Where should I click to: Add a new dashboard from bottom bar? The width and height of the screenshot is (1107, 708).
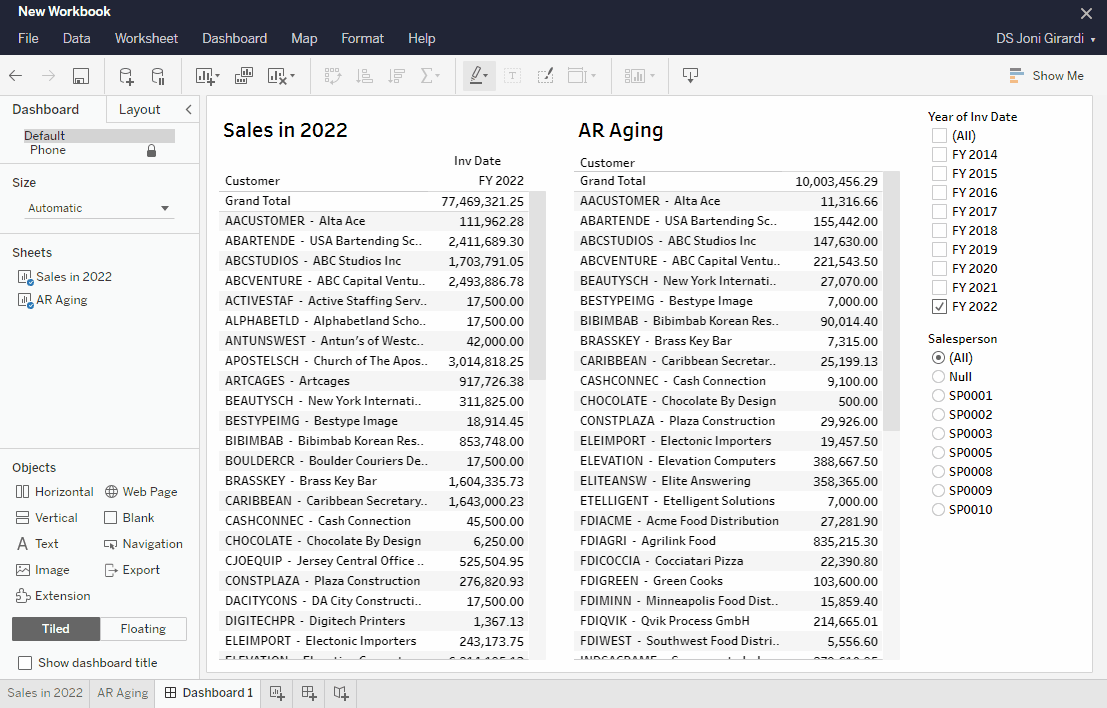[x=309, y=693]
